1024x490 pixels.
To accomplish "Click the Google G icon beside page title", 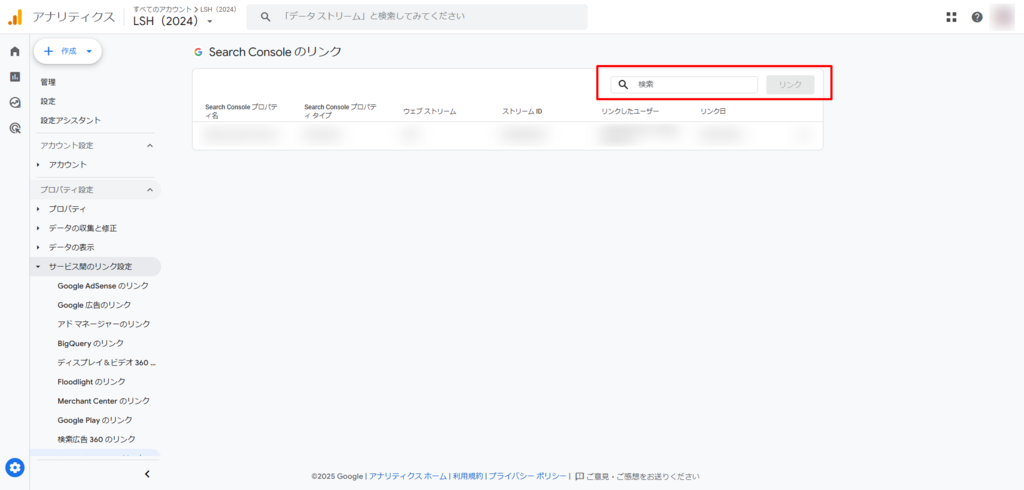I will pyautogui.click(x=199, y=52).
